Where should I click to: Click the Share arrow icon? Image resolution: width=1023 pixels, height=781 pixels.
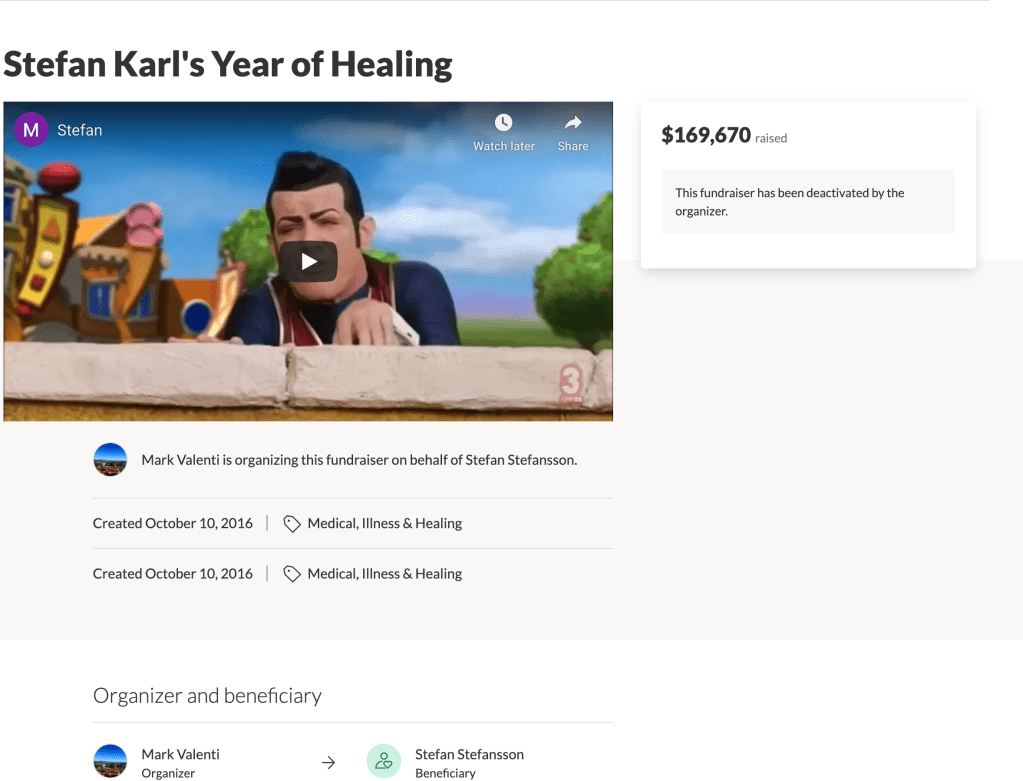pyautogui.click(x=573, y=122)
